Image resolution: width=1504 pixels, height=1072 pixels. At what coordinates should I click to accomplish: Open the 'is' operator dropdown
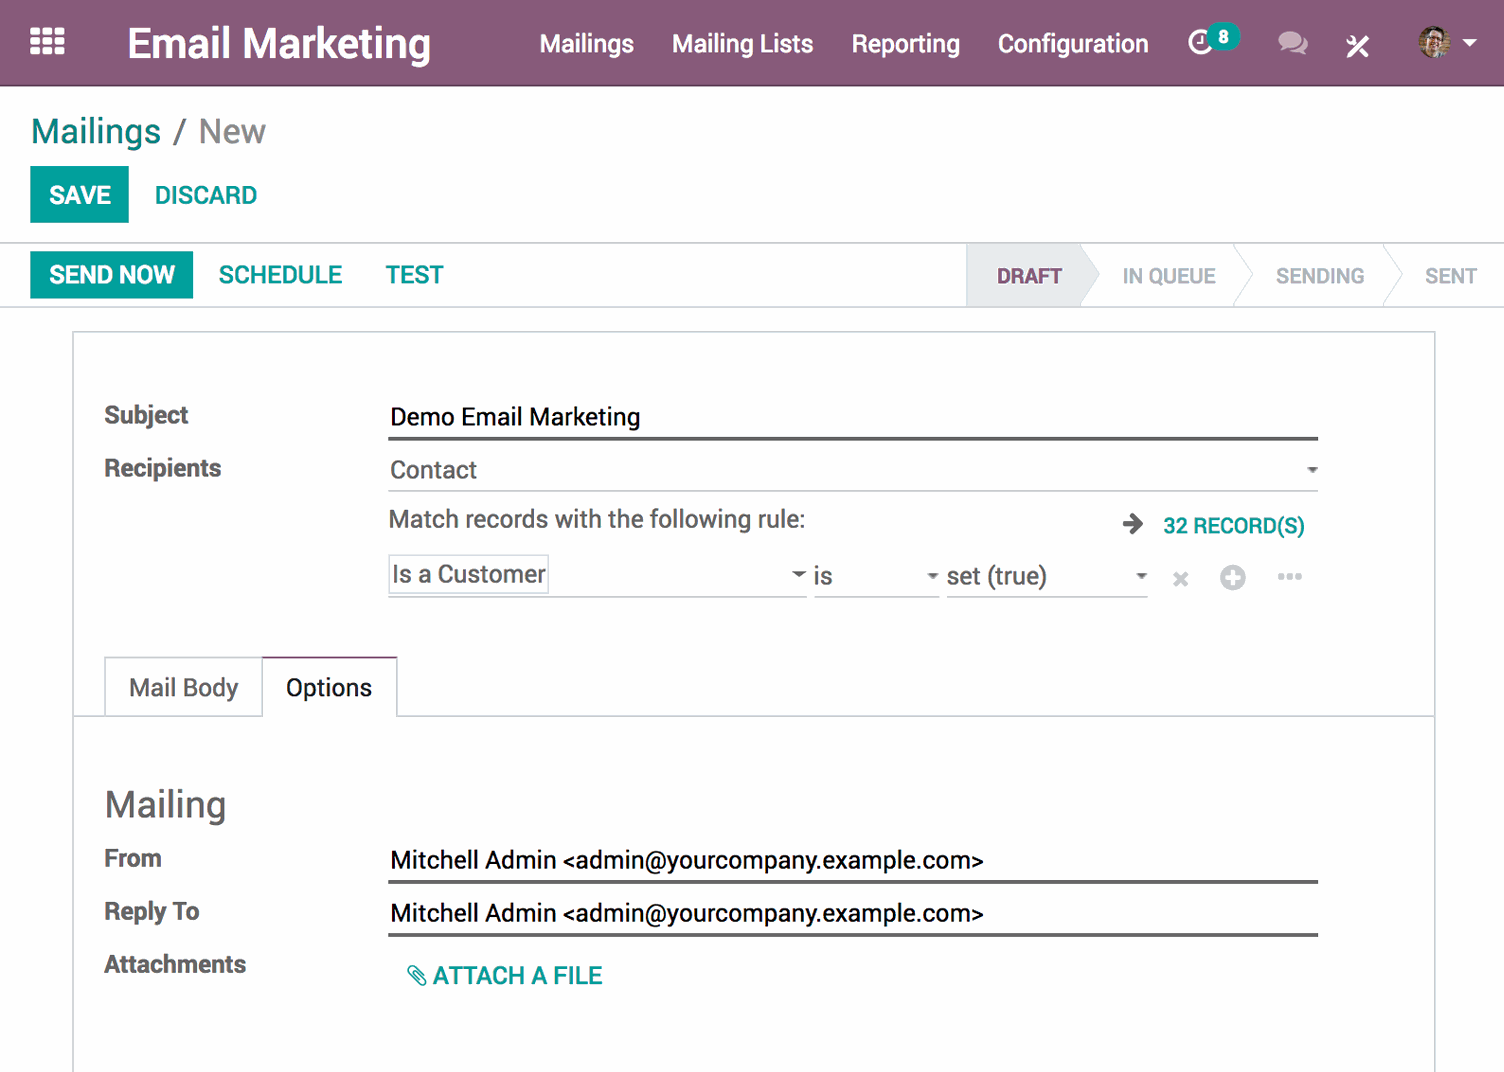pos(932,576)
